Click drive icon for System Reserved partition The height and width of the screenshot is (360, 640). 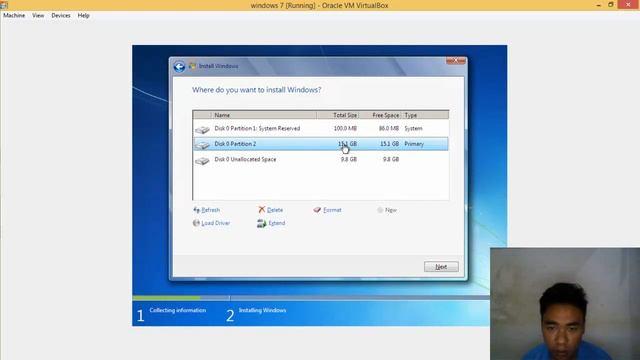(x=202, y=129)
